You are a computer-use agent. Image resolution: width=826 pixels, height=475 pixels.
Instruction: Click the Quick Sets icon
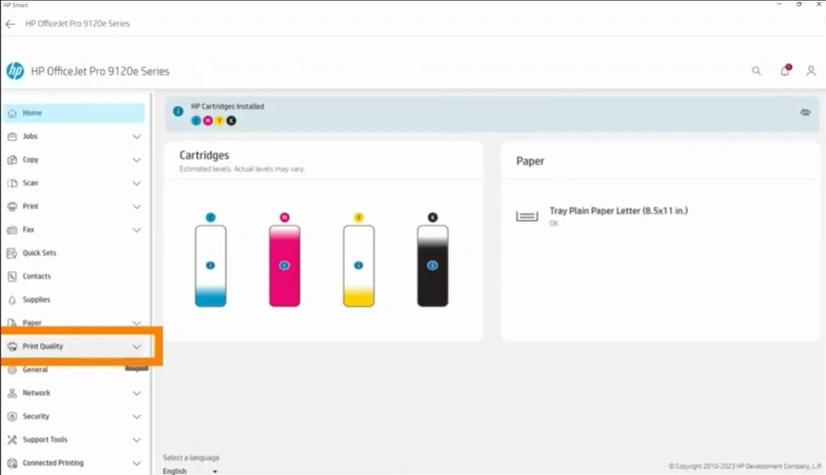pos(12,253)
